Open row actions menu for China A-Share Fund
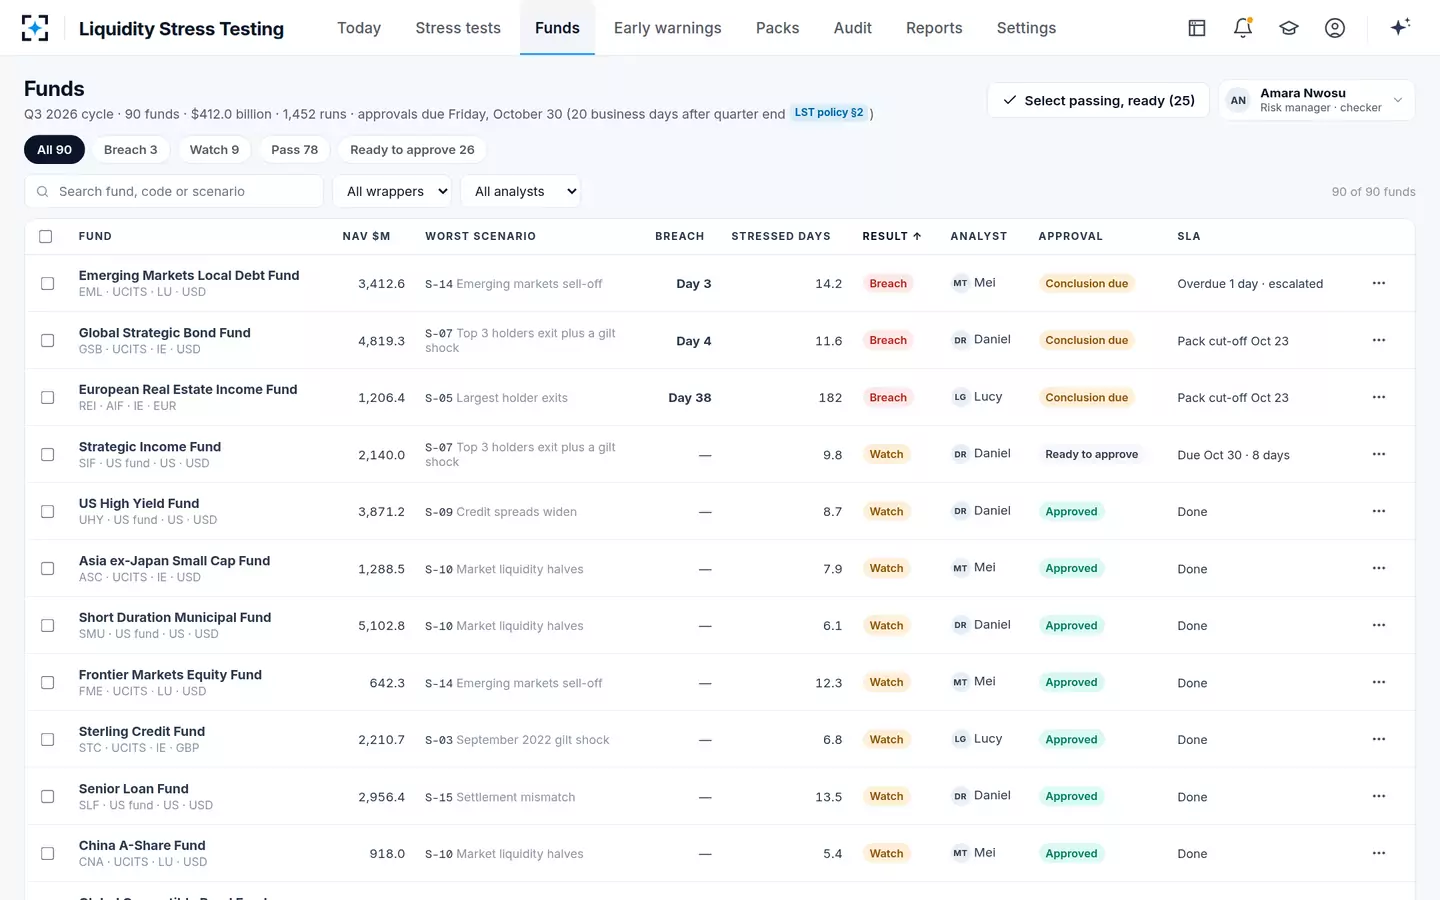This screenshot has width=1440, height=900. 1379,853
